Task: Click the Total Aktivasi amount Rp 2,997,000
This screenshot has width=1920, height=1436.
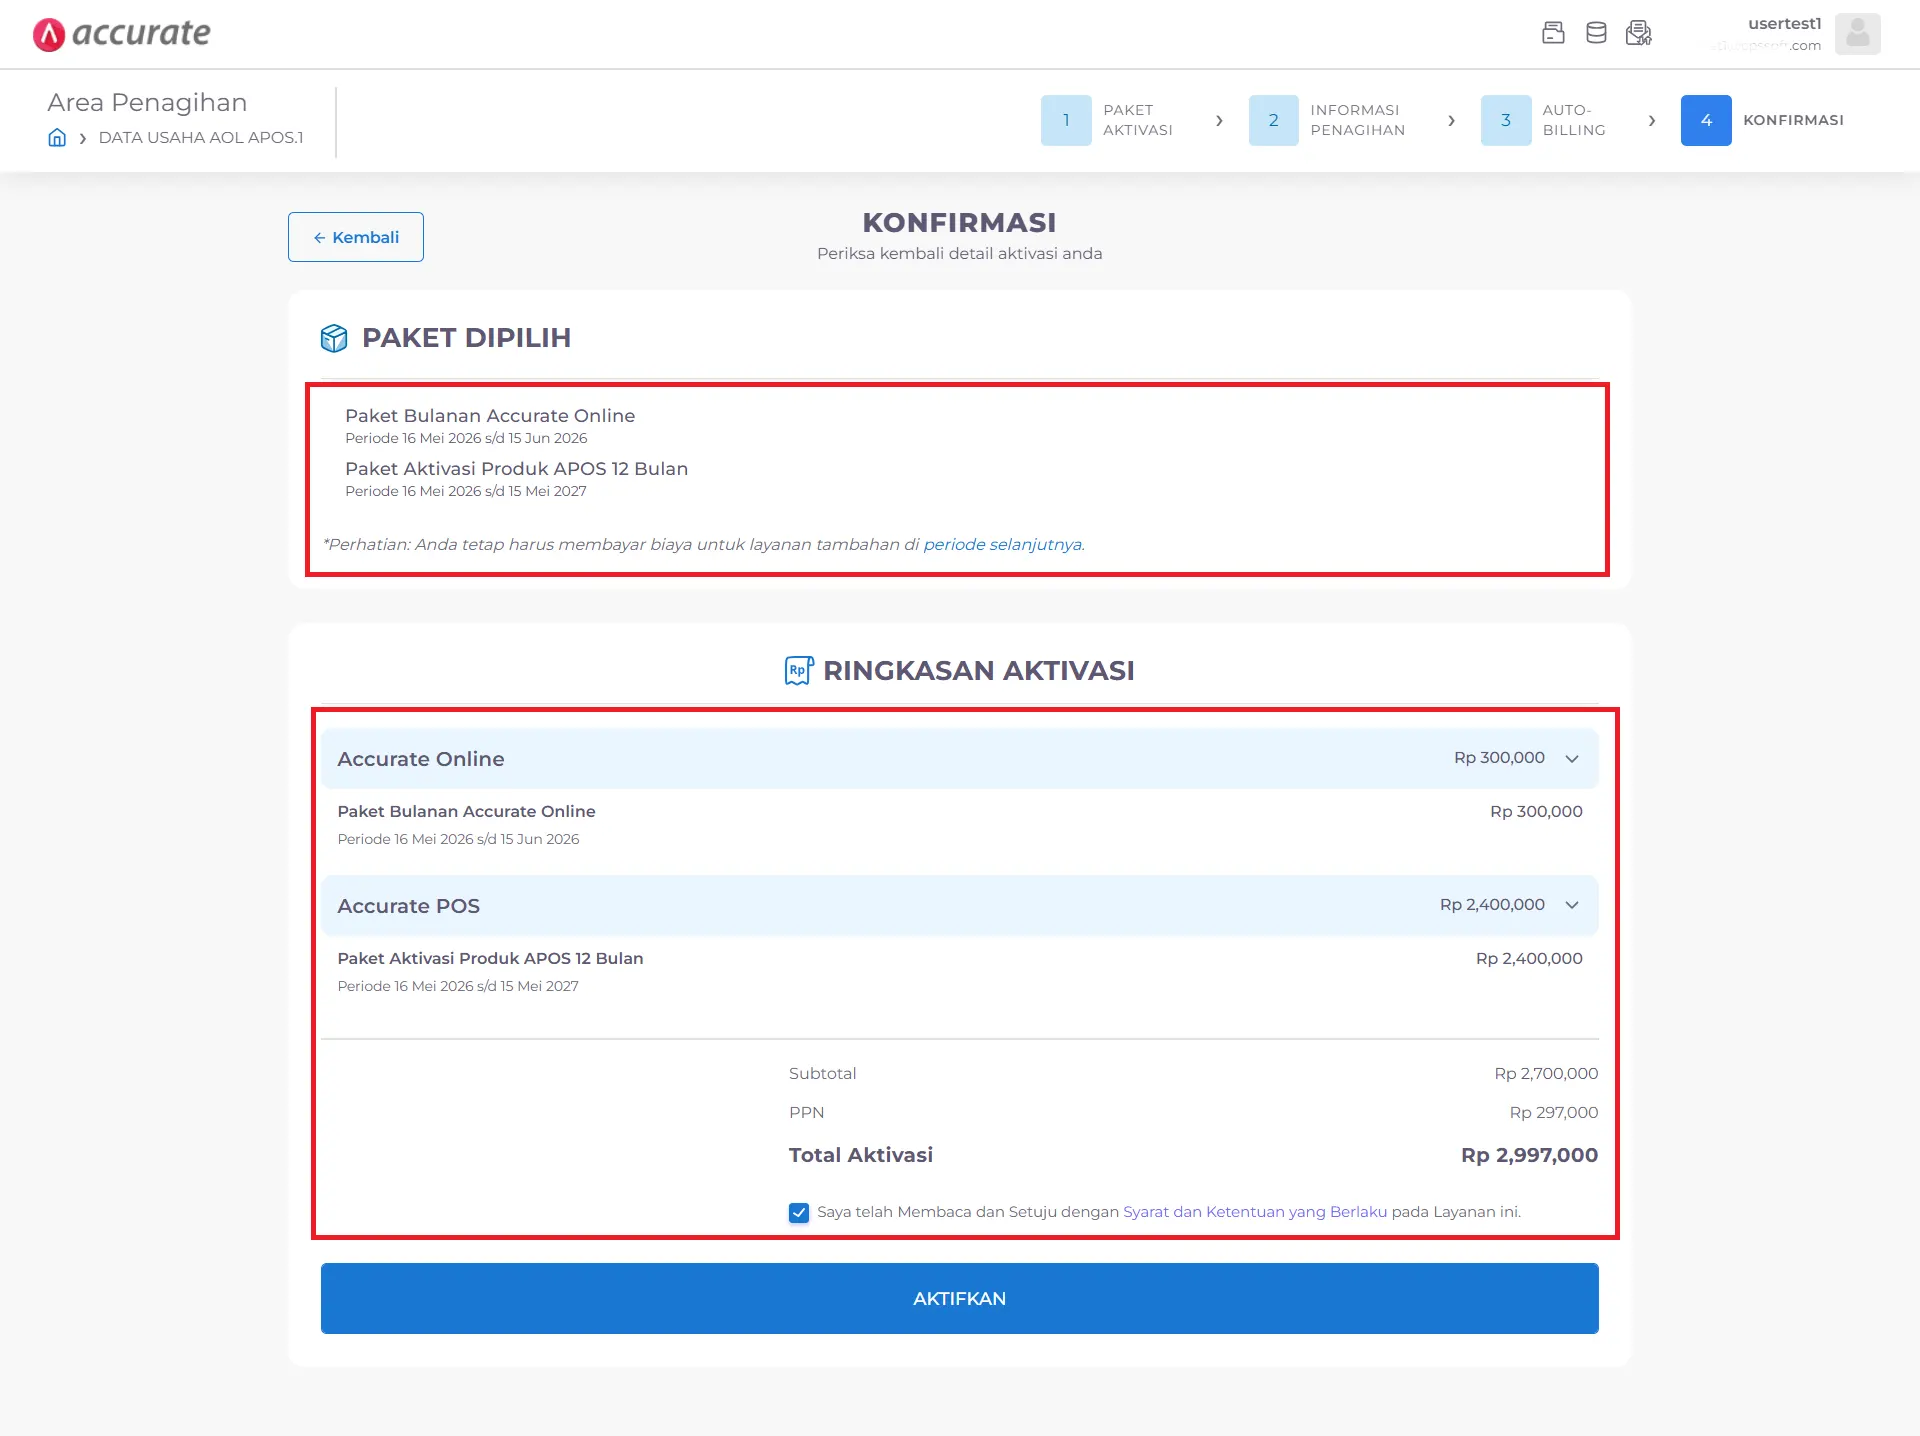Action: [x=1529, y=1155]
